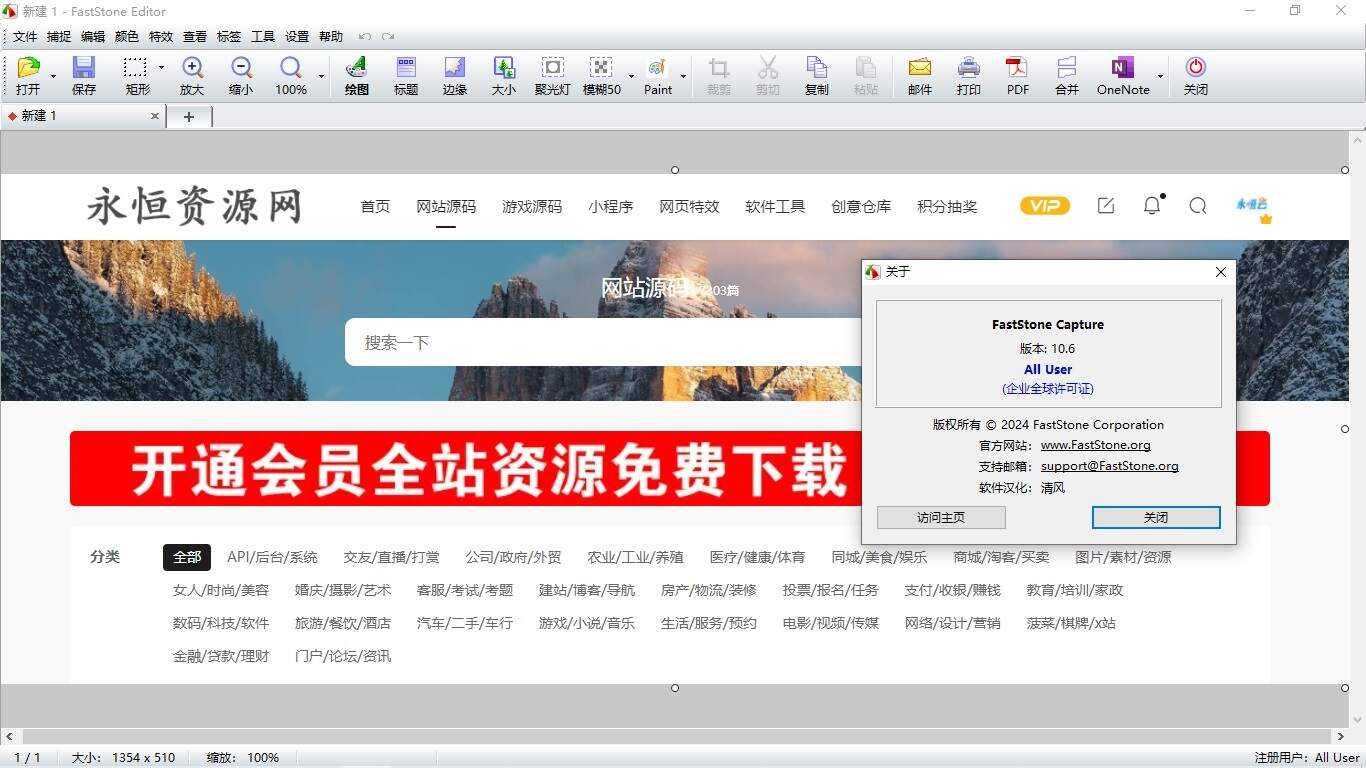Zoom in with the 放大 icon

[x=192, y=75]
